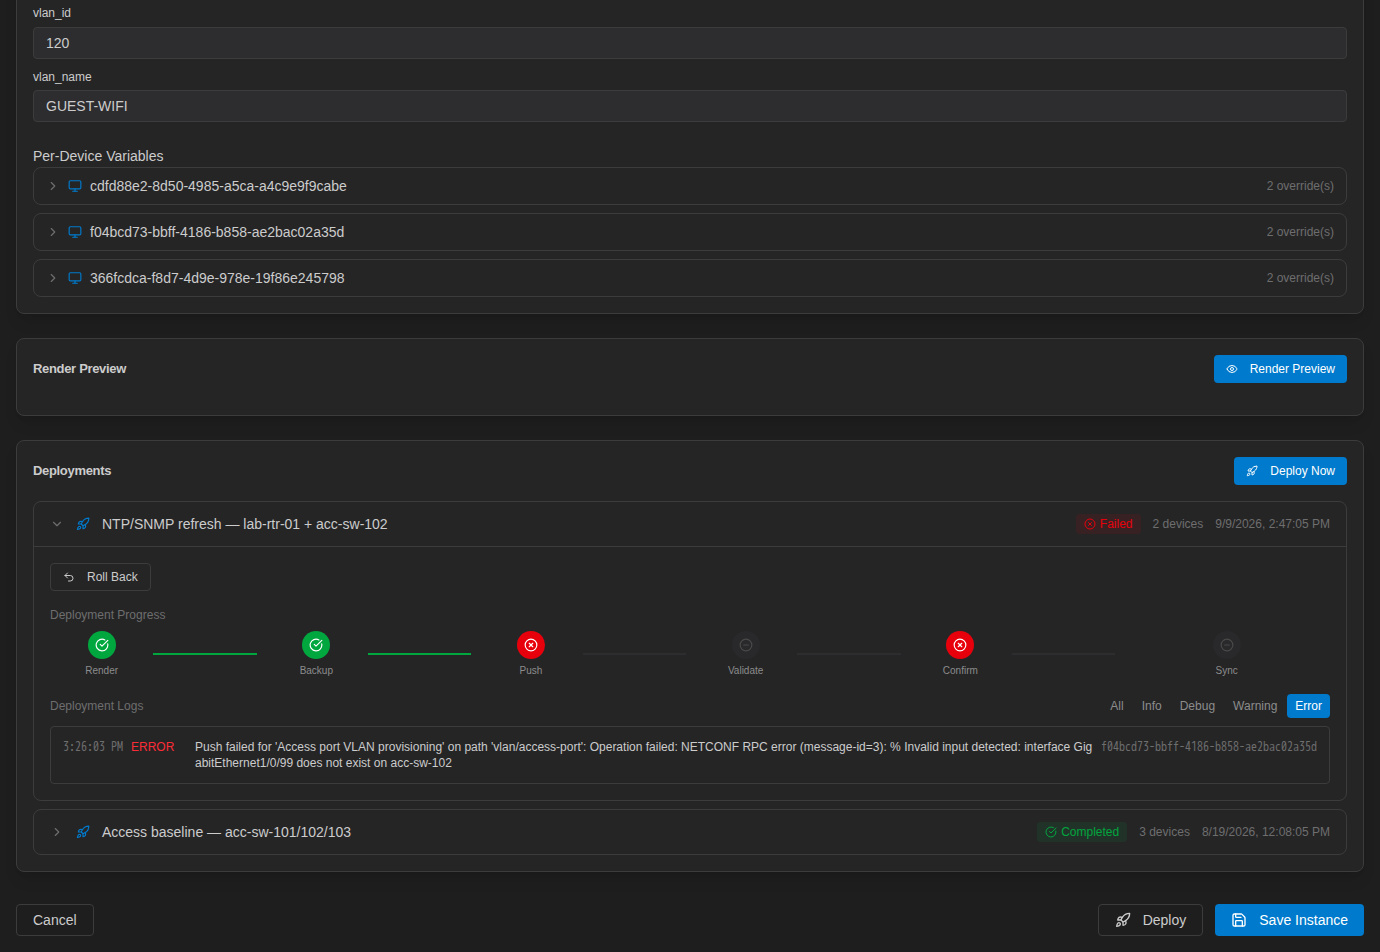Viewport: 1380px width, 952px height.
Task: Roll Back the failed deployment
Action: click(100, 577)
